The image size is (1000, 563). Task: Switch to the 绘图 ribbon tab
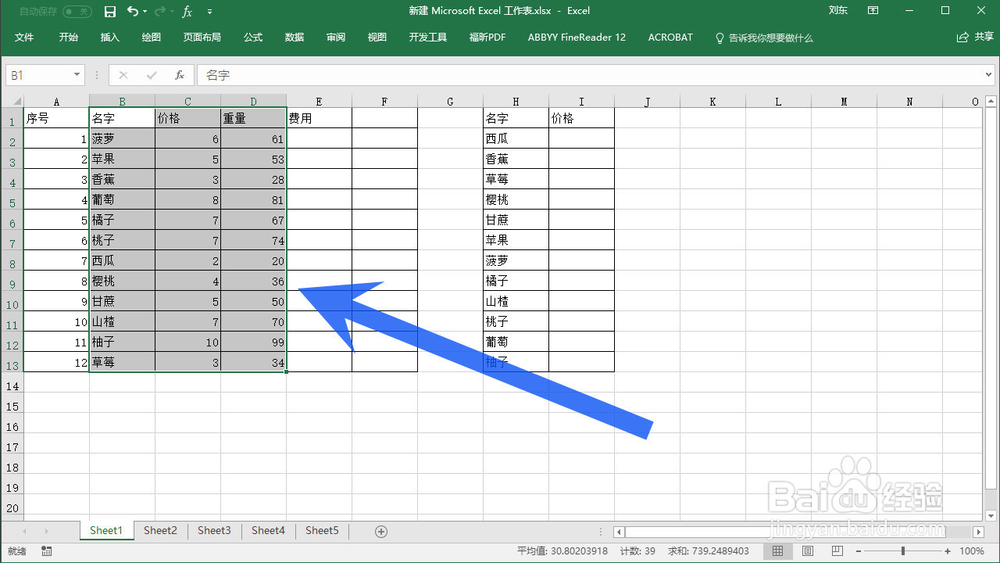pyautogui.click(x=151, y=37)
